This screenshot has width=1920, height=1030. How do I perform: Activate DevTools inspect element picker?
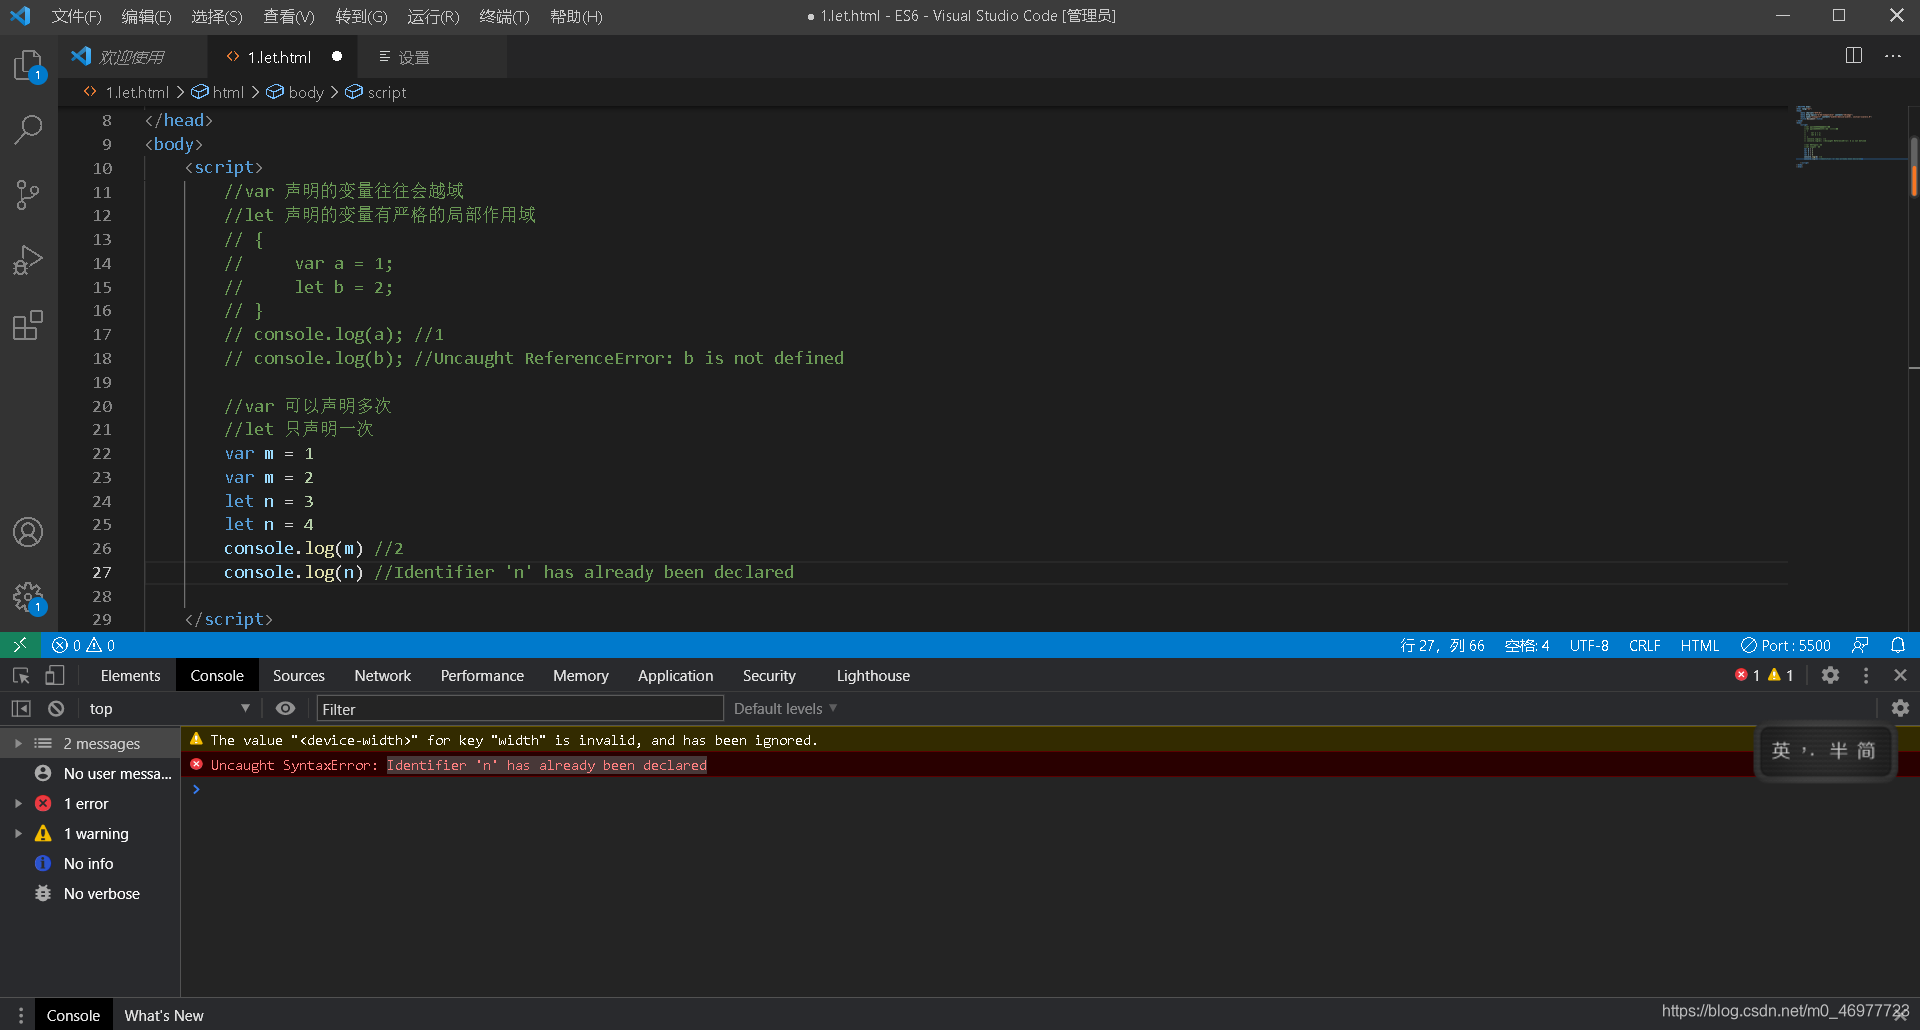pyautogui.click(x=21, y=675)
